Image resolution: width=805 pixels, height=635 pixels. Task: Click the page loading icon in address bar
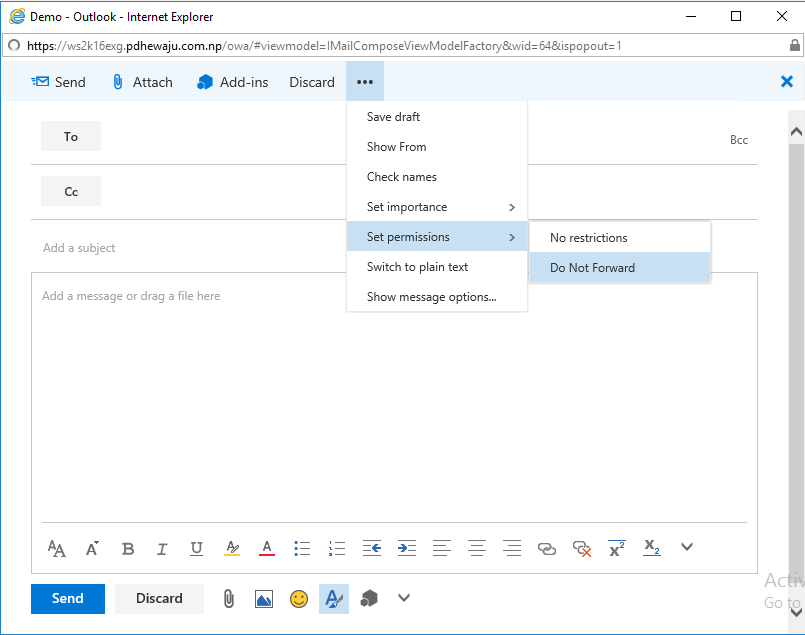click(14, 45)
